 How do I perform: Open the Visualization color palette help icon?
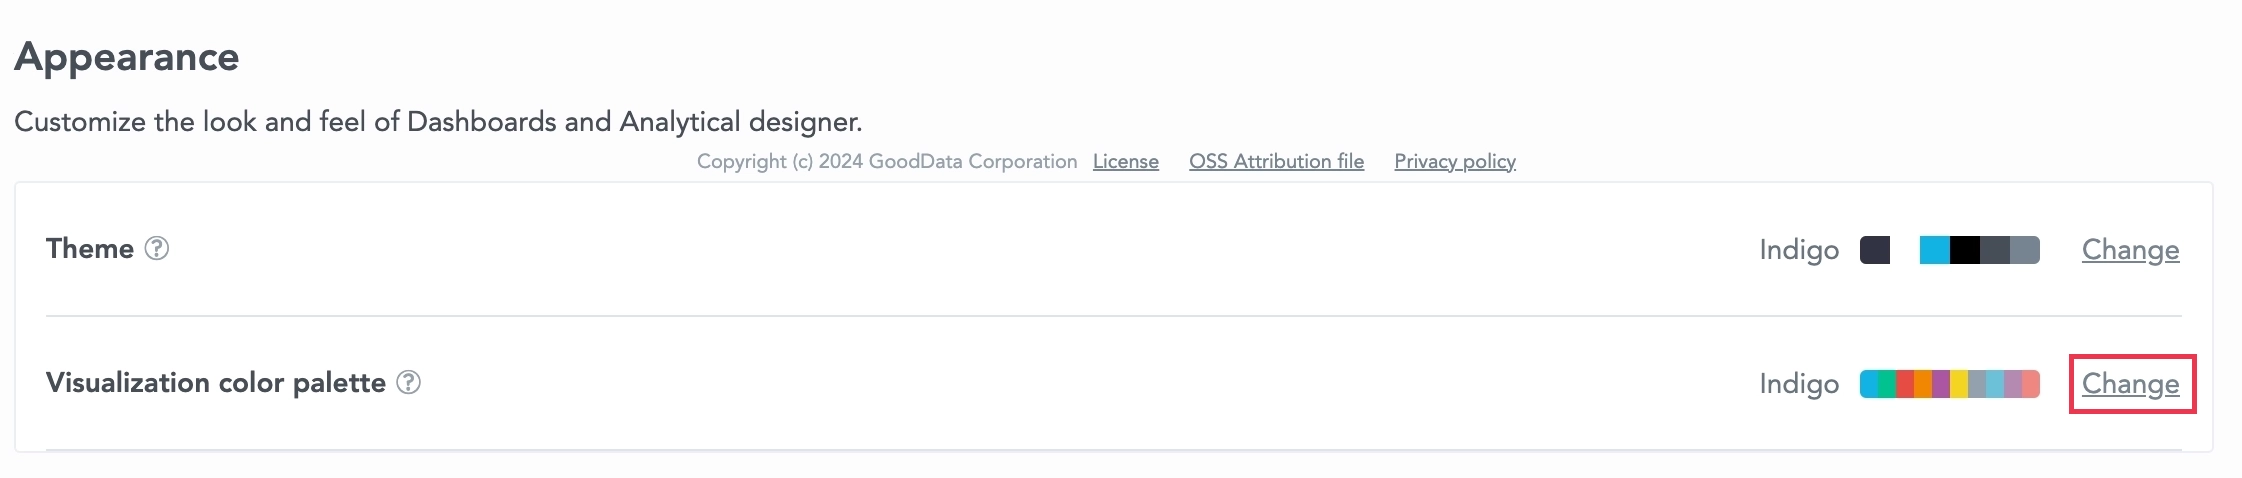tap(409, 382)
